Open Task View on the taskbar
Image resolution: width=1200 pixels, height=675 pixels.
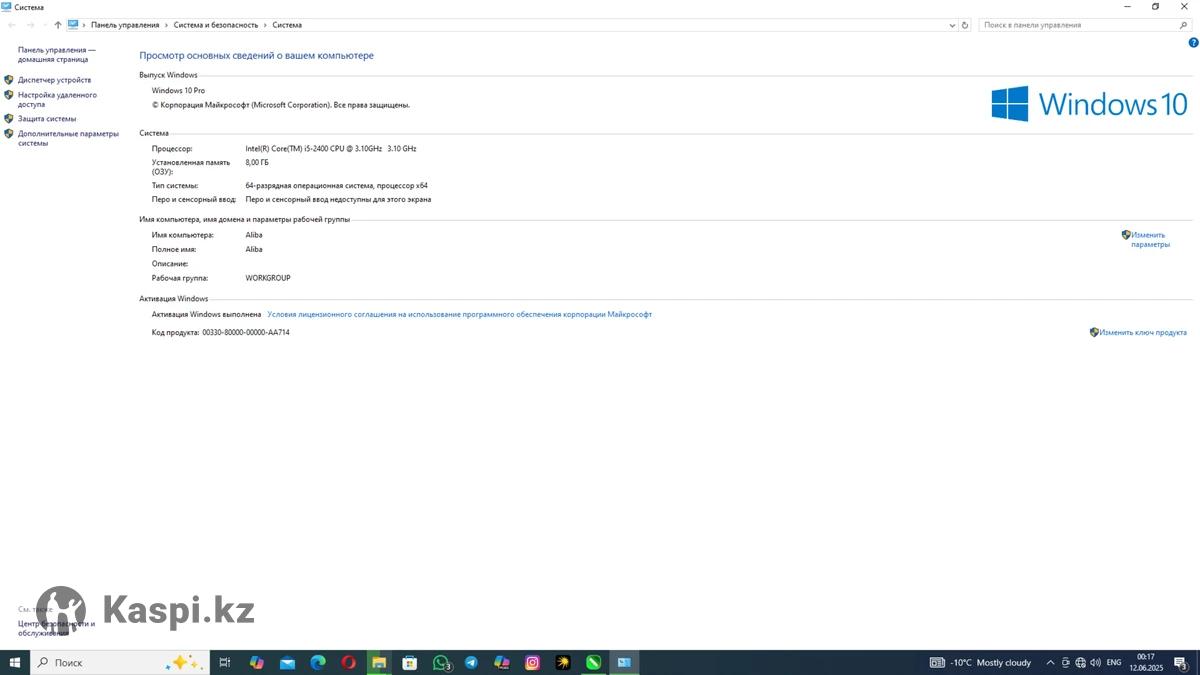click(x=225, y=662)
